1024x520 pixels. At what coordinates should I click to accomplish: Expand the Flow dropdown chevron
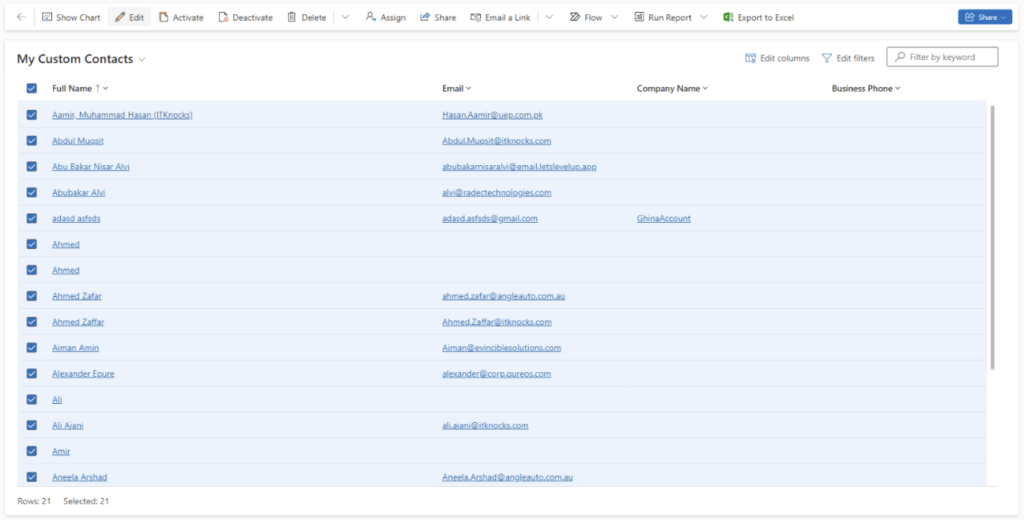[x=614, y=17]
